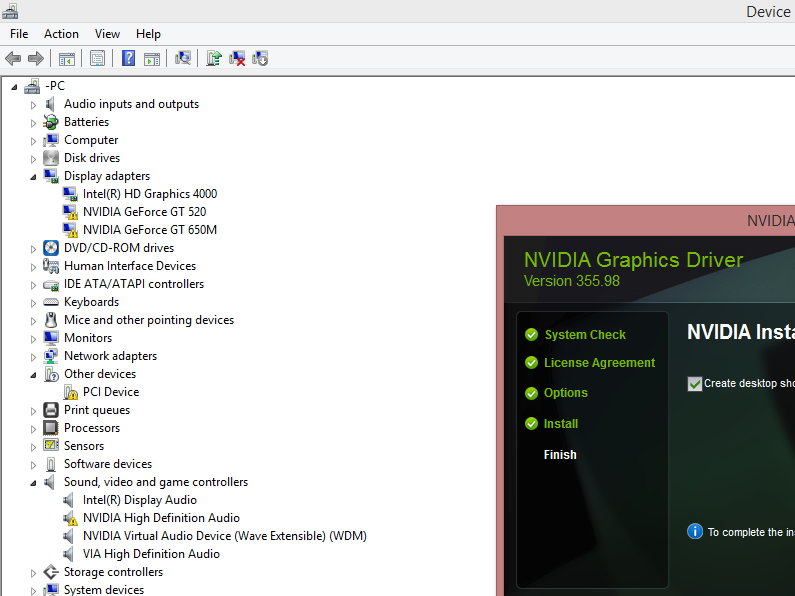Click the Keyboards category icon
Screen dimensions: 795x596
[x=51, y=302]
